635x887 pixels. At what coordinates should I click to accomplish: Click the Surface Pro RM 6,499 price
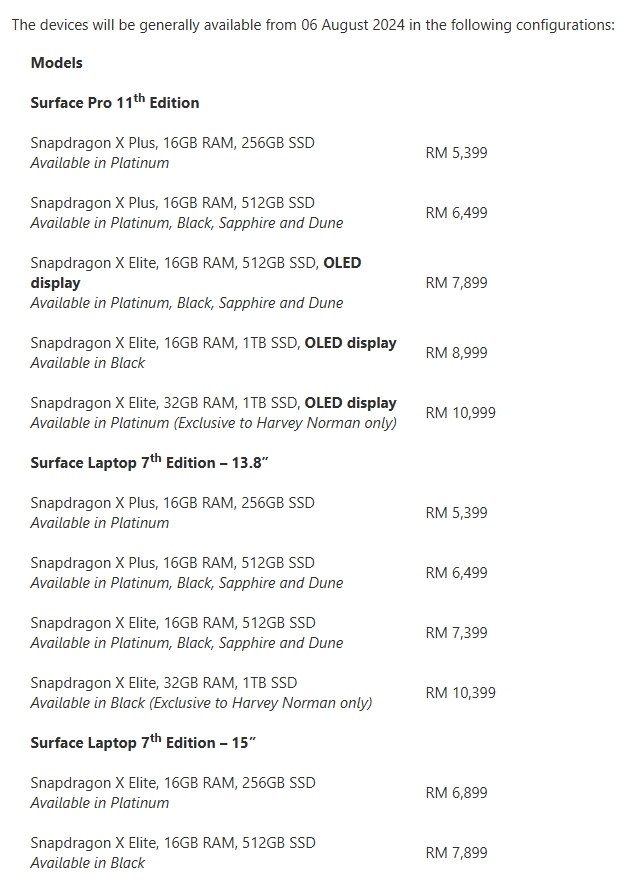(456, 213)
